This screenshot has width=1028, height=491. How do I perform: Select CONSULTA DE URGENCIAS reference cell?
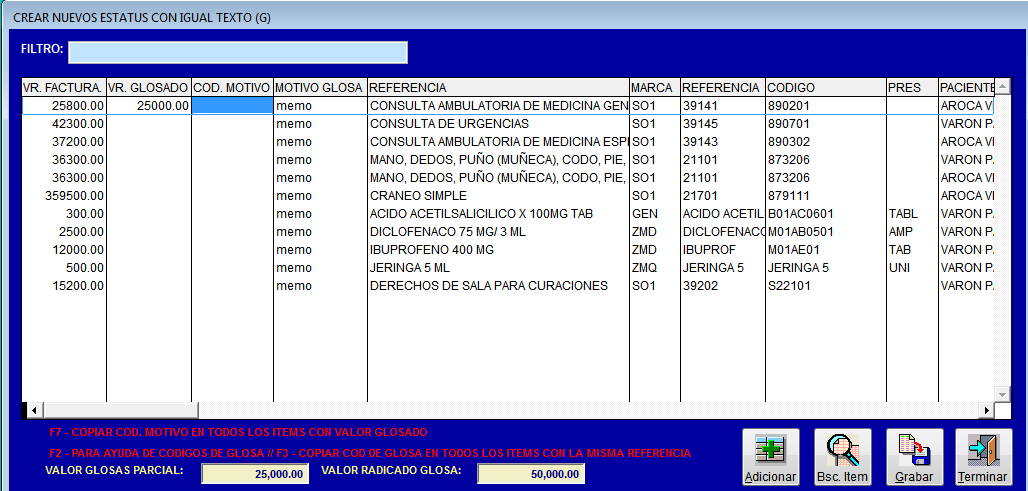[x=498, y=124]
